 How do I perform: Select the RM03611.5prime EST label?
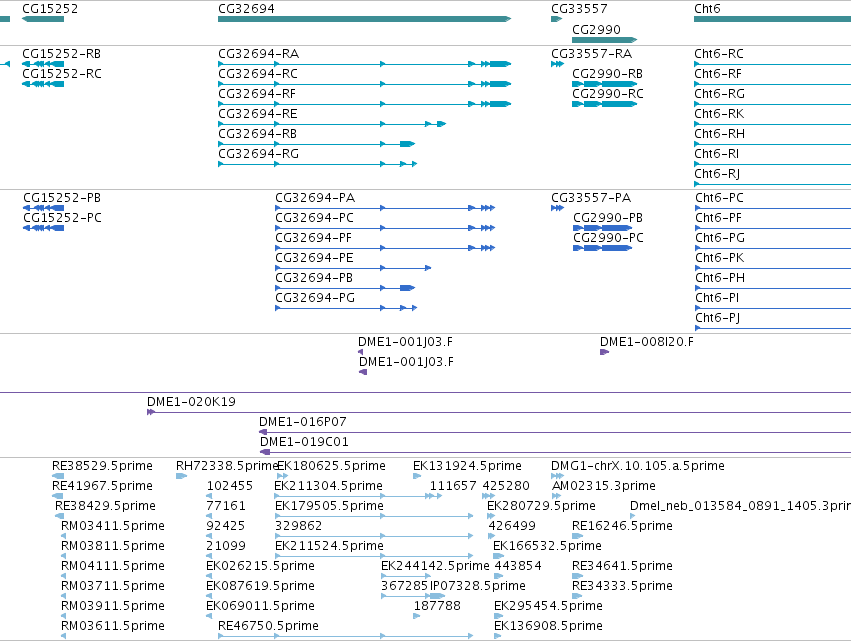coord(112,626)
